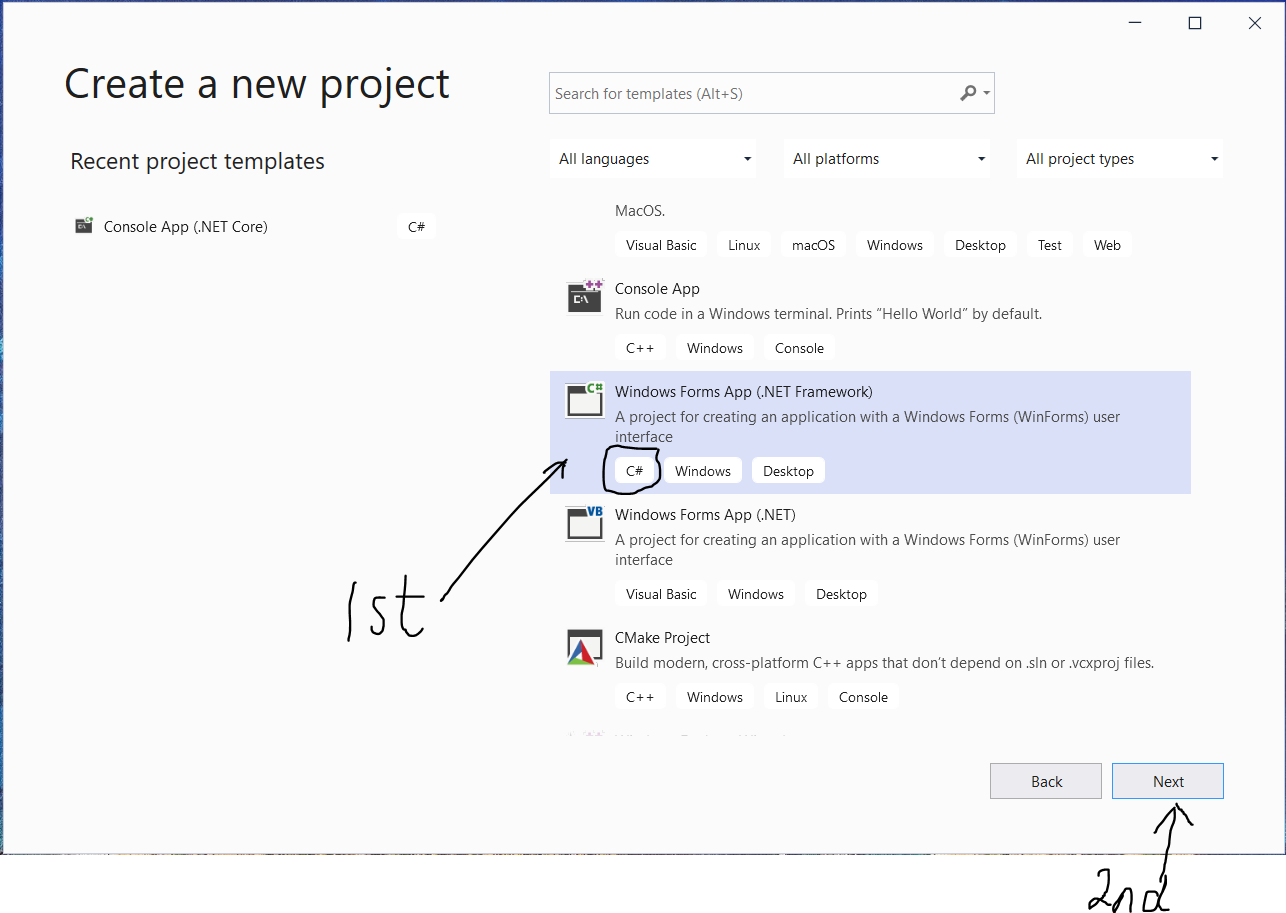Click the Console App description text
1286x913 pixels.
pos(829,314)
